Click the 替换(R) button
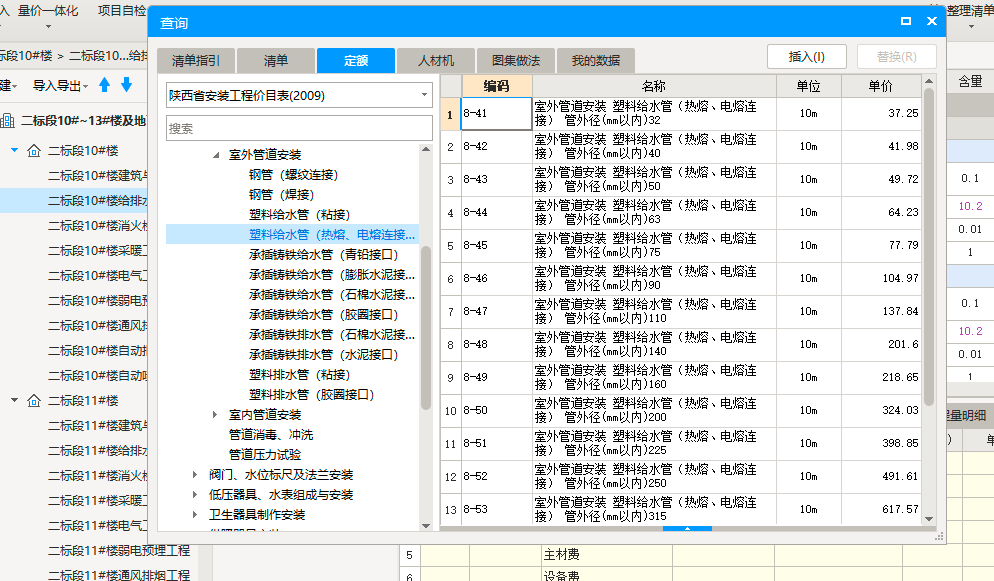The image size is (994, 581). pyautogui.click(x=896, y=56)
